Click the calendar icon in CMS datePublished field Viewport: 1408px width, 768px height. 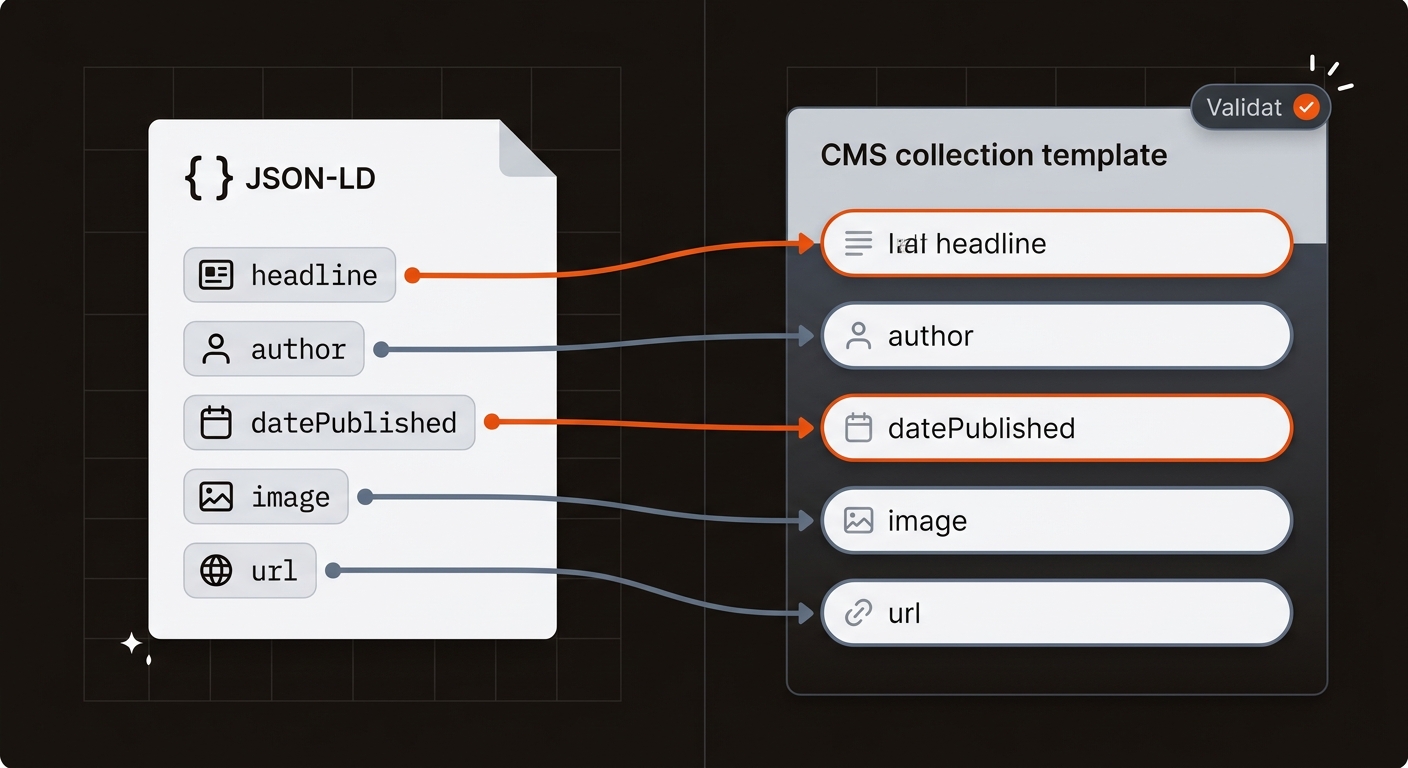click(859, 428)
